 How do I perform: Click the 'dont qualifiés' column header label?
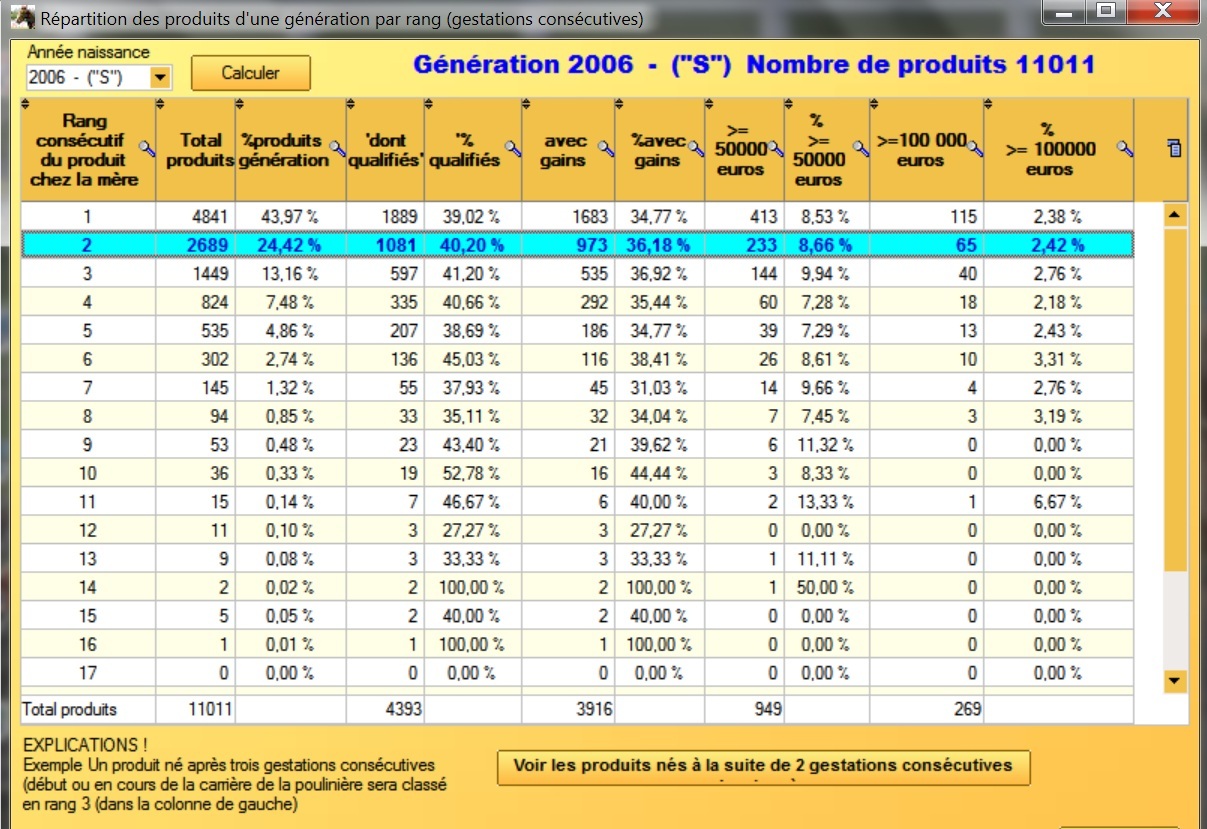pyautogui.click(x=385, y=150)
